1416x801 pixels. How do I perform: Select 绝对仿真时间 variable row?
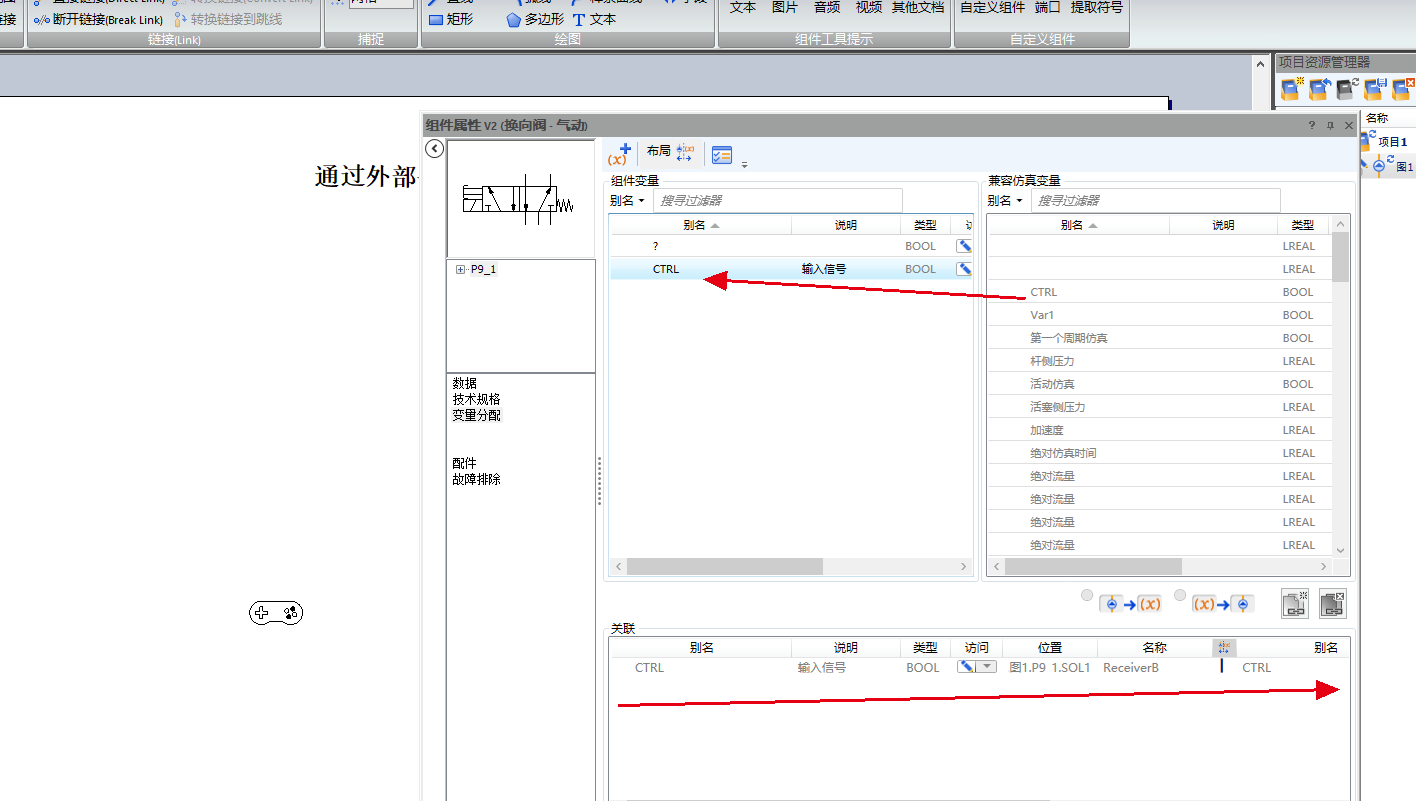(x=1160, y=453)
